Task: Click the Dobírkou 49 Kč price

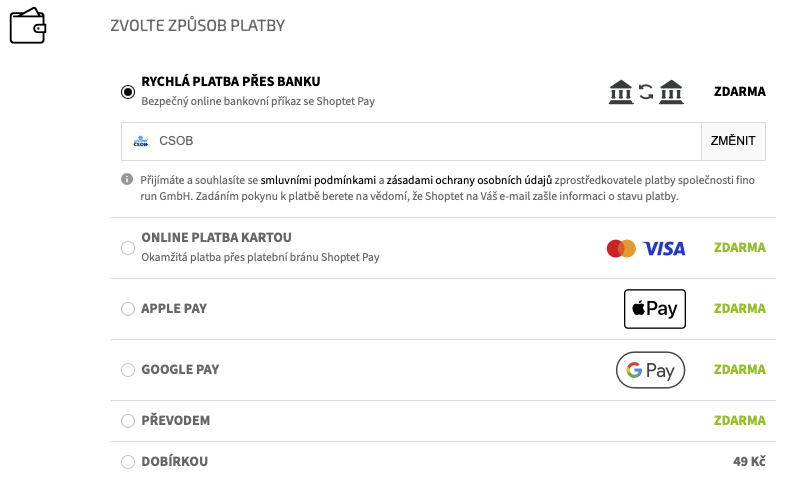Action: (749, 461)
